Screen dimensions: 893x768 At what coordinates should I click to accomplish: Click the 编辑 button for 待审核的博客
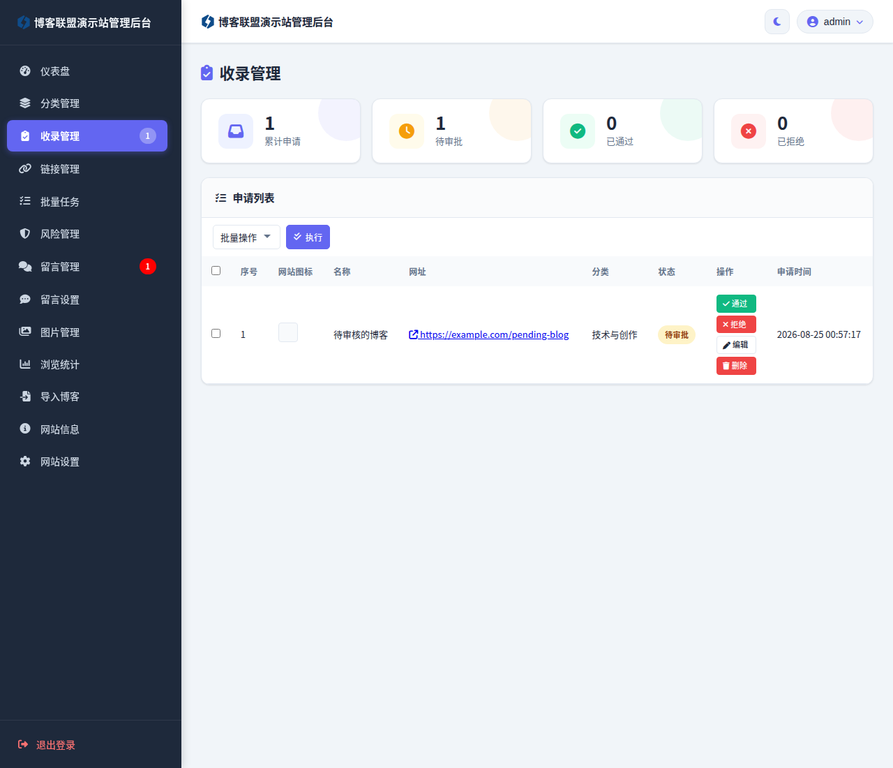click(x=736, y=345)
